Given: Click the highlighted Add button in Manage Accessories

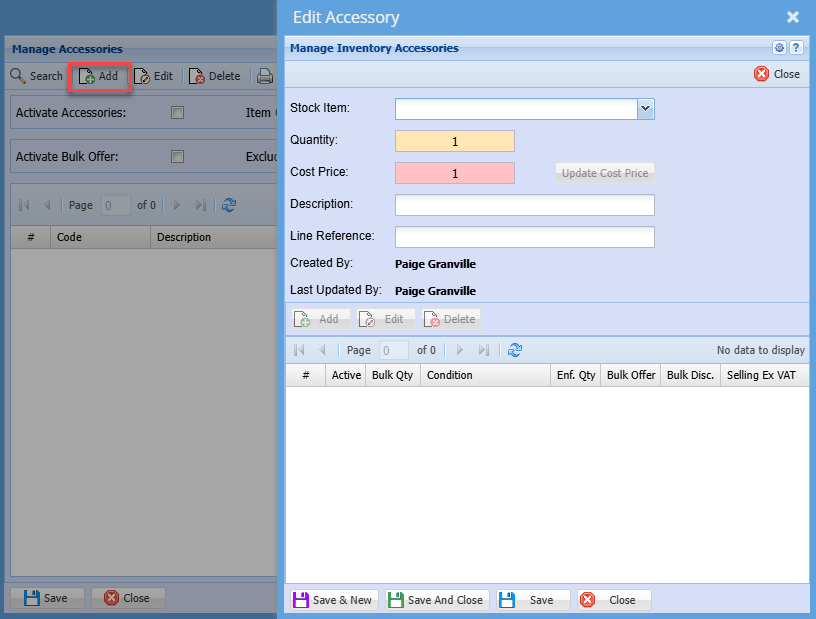Looking at the screenshot, I should pyautogui.click(x=99, y=76).
